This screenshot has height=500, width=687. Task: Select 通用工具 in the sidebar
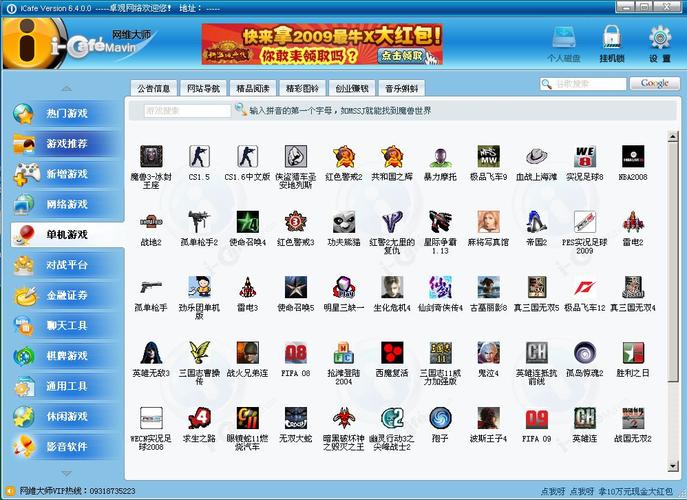click(x=67, y=386)
